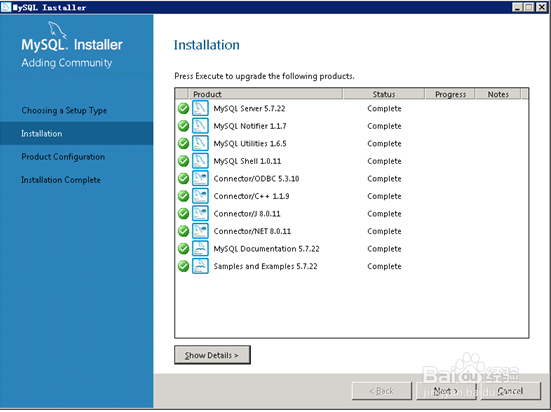Click the green check icon for Connector/J 8.0.11

(x=183, y=213)
